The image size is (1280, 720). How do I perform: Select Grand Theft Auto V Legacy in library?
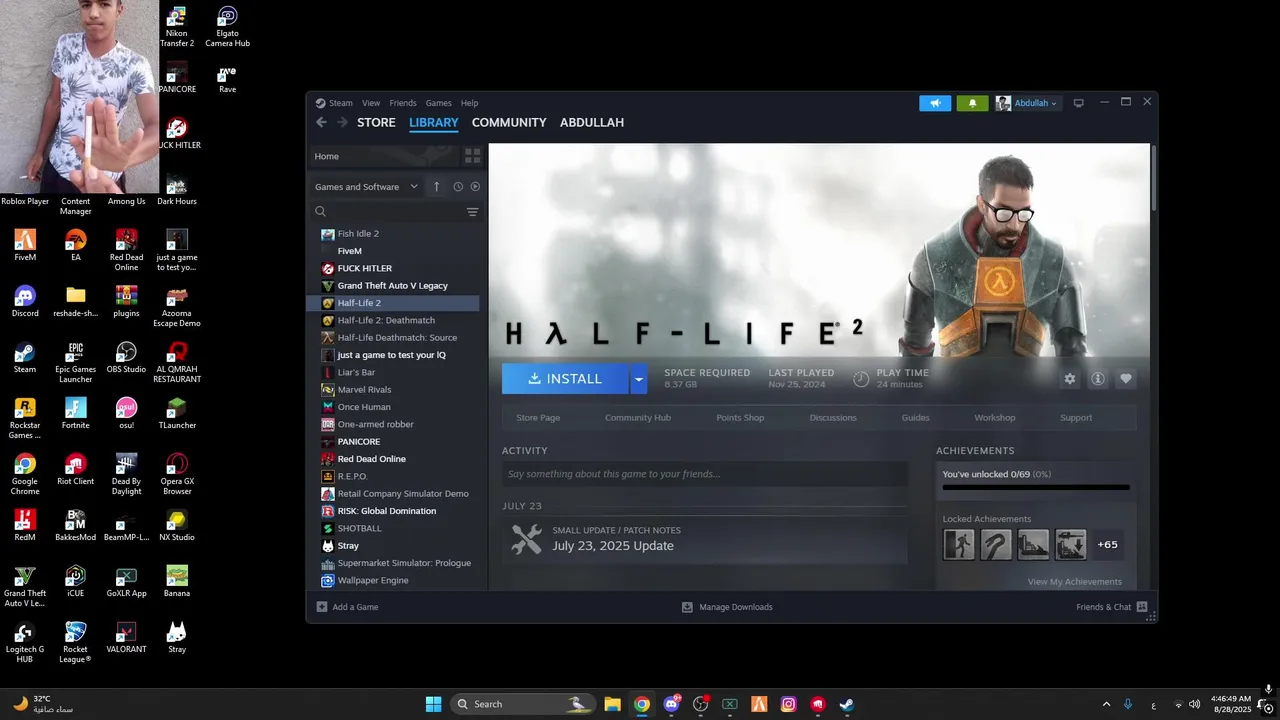tap(392, 286)
